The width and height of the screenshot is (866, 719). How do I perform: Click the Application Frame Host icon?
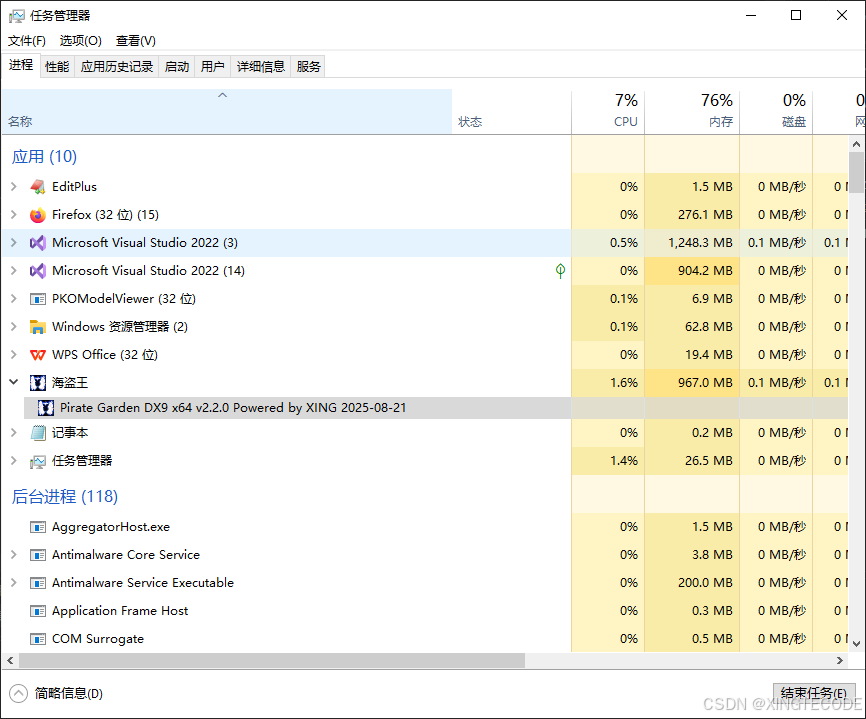[38, 611]
